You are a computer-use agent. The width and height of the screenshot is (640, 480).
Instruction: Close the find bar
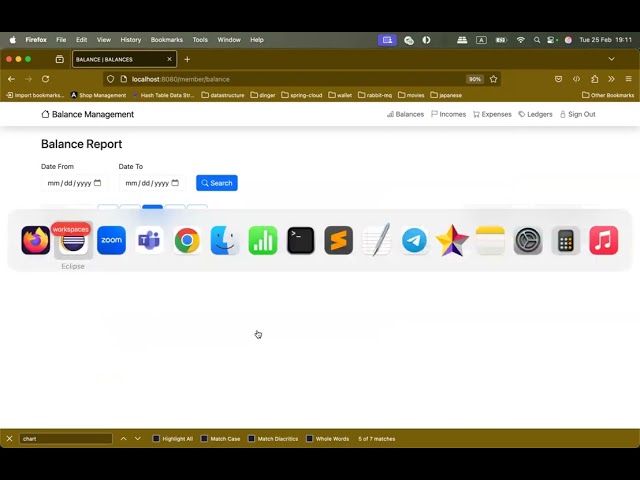9,438
